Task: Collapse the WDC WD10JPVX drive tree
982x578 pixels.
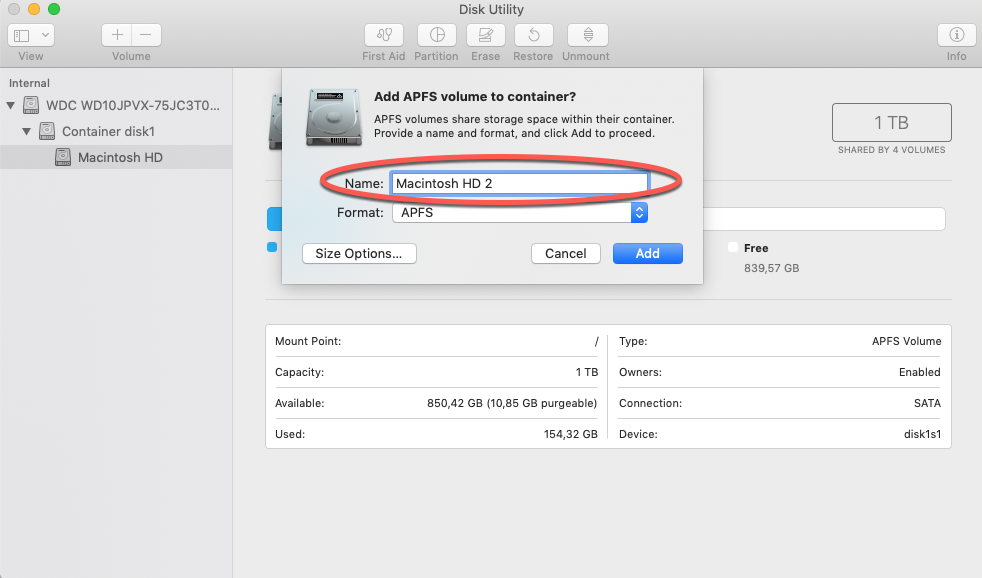Action: (x=11, y=105)
